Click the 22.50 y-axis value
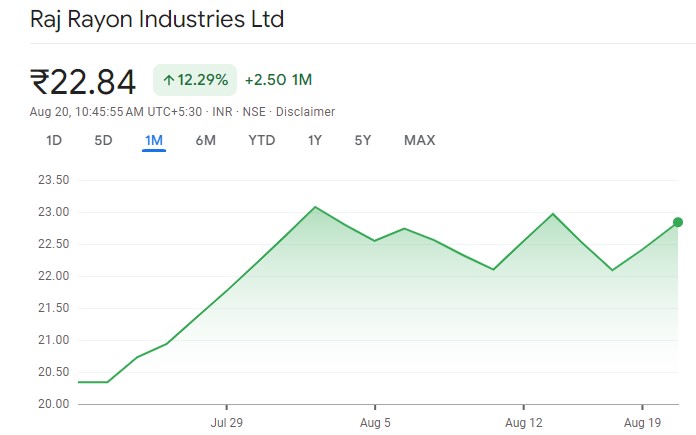Viewport: 696px width, 435px height. click(54, 244)
